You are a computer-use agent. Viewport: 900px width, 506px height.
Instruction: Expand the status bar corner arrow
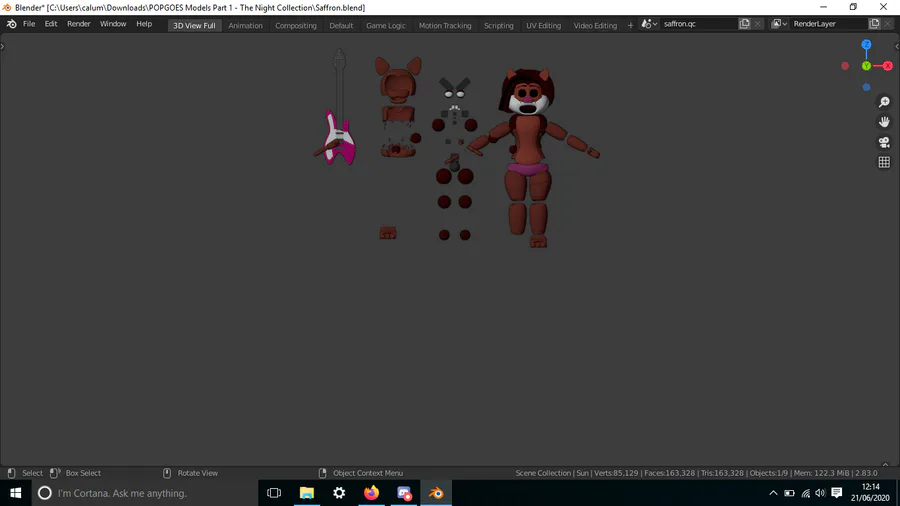885,465
